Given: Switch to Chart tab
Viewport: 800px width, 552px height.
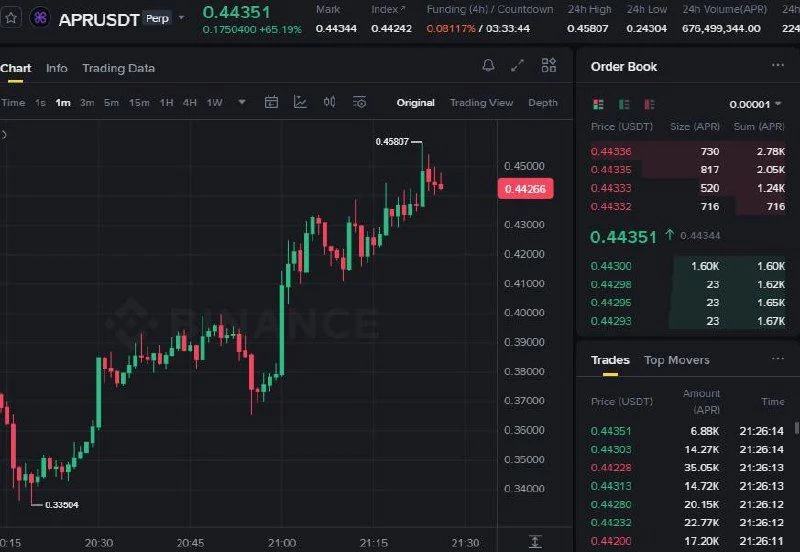Looking at the screenshot, I should (16, 68).
